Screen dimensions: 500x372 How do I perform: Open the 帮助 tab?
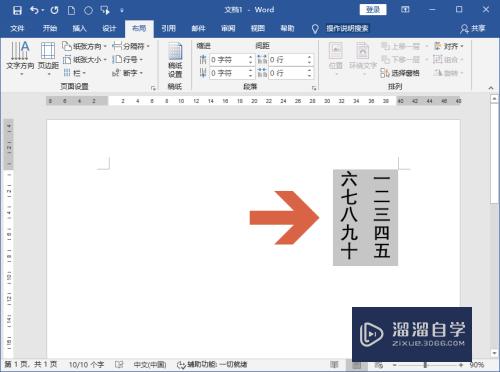(287, 29)
